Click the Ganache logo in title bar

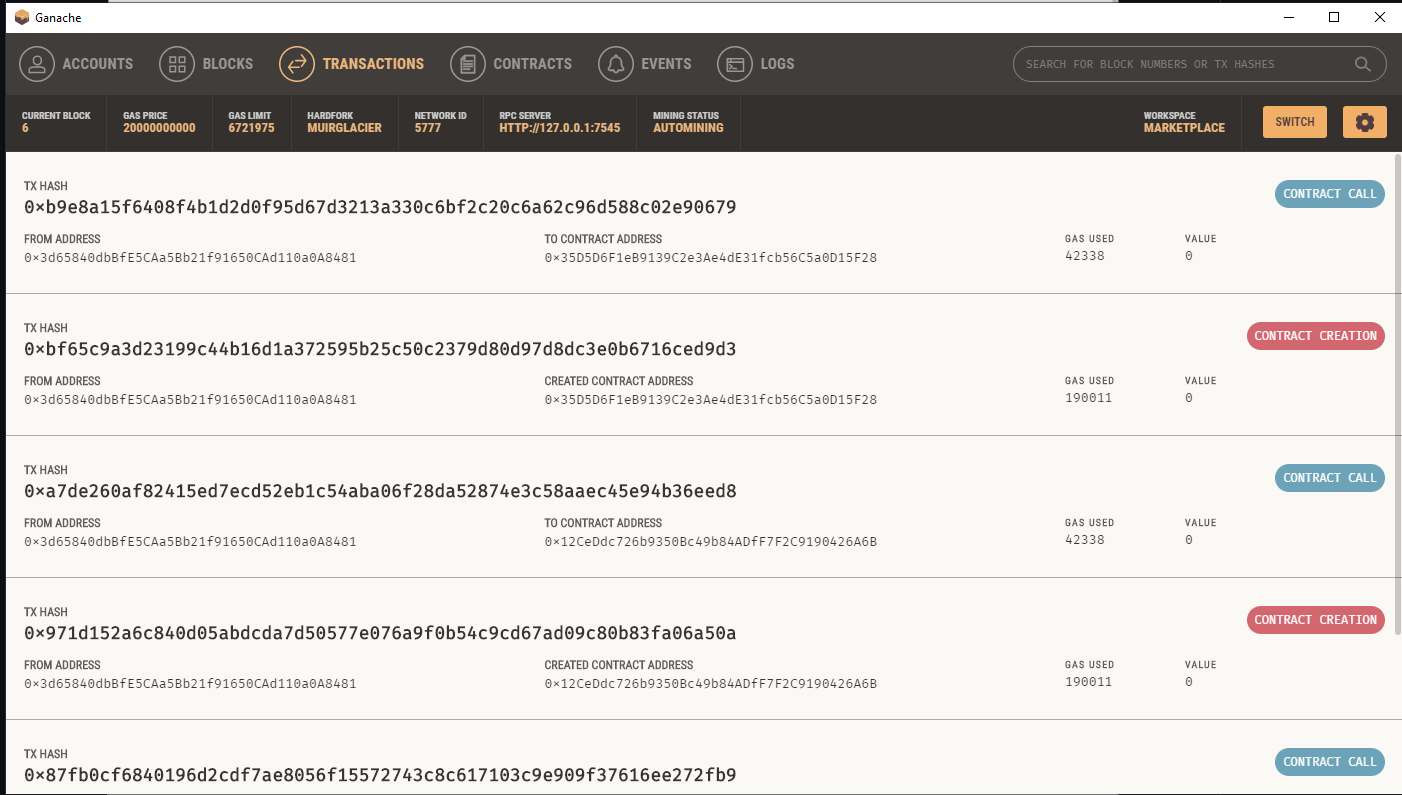[x=22, y=17]
